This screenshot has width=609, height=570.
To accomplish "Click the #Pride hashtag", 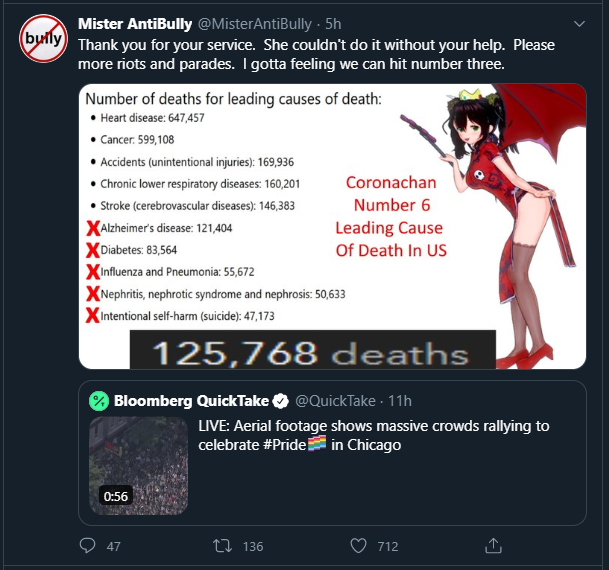I will (285, 445).
